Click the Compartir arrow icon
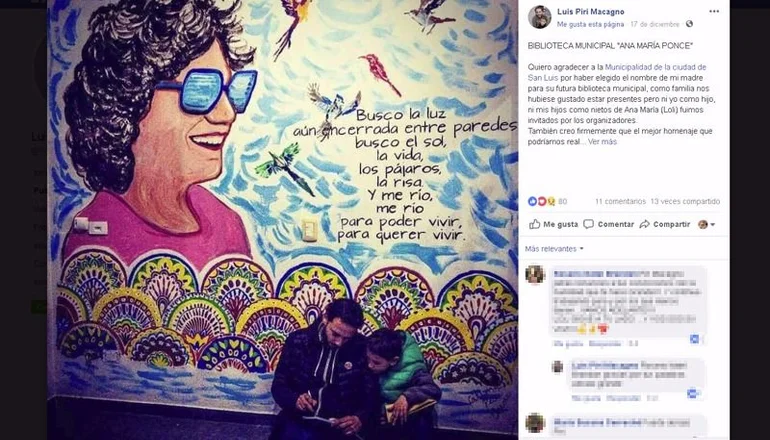770x440 pixels. (x=644, y=224)
